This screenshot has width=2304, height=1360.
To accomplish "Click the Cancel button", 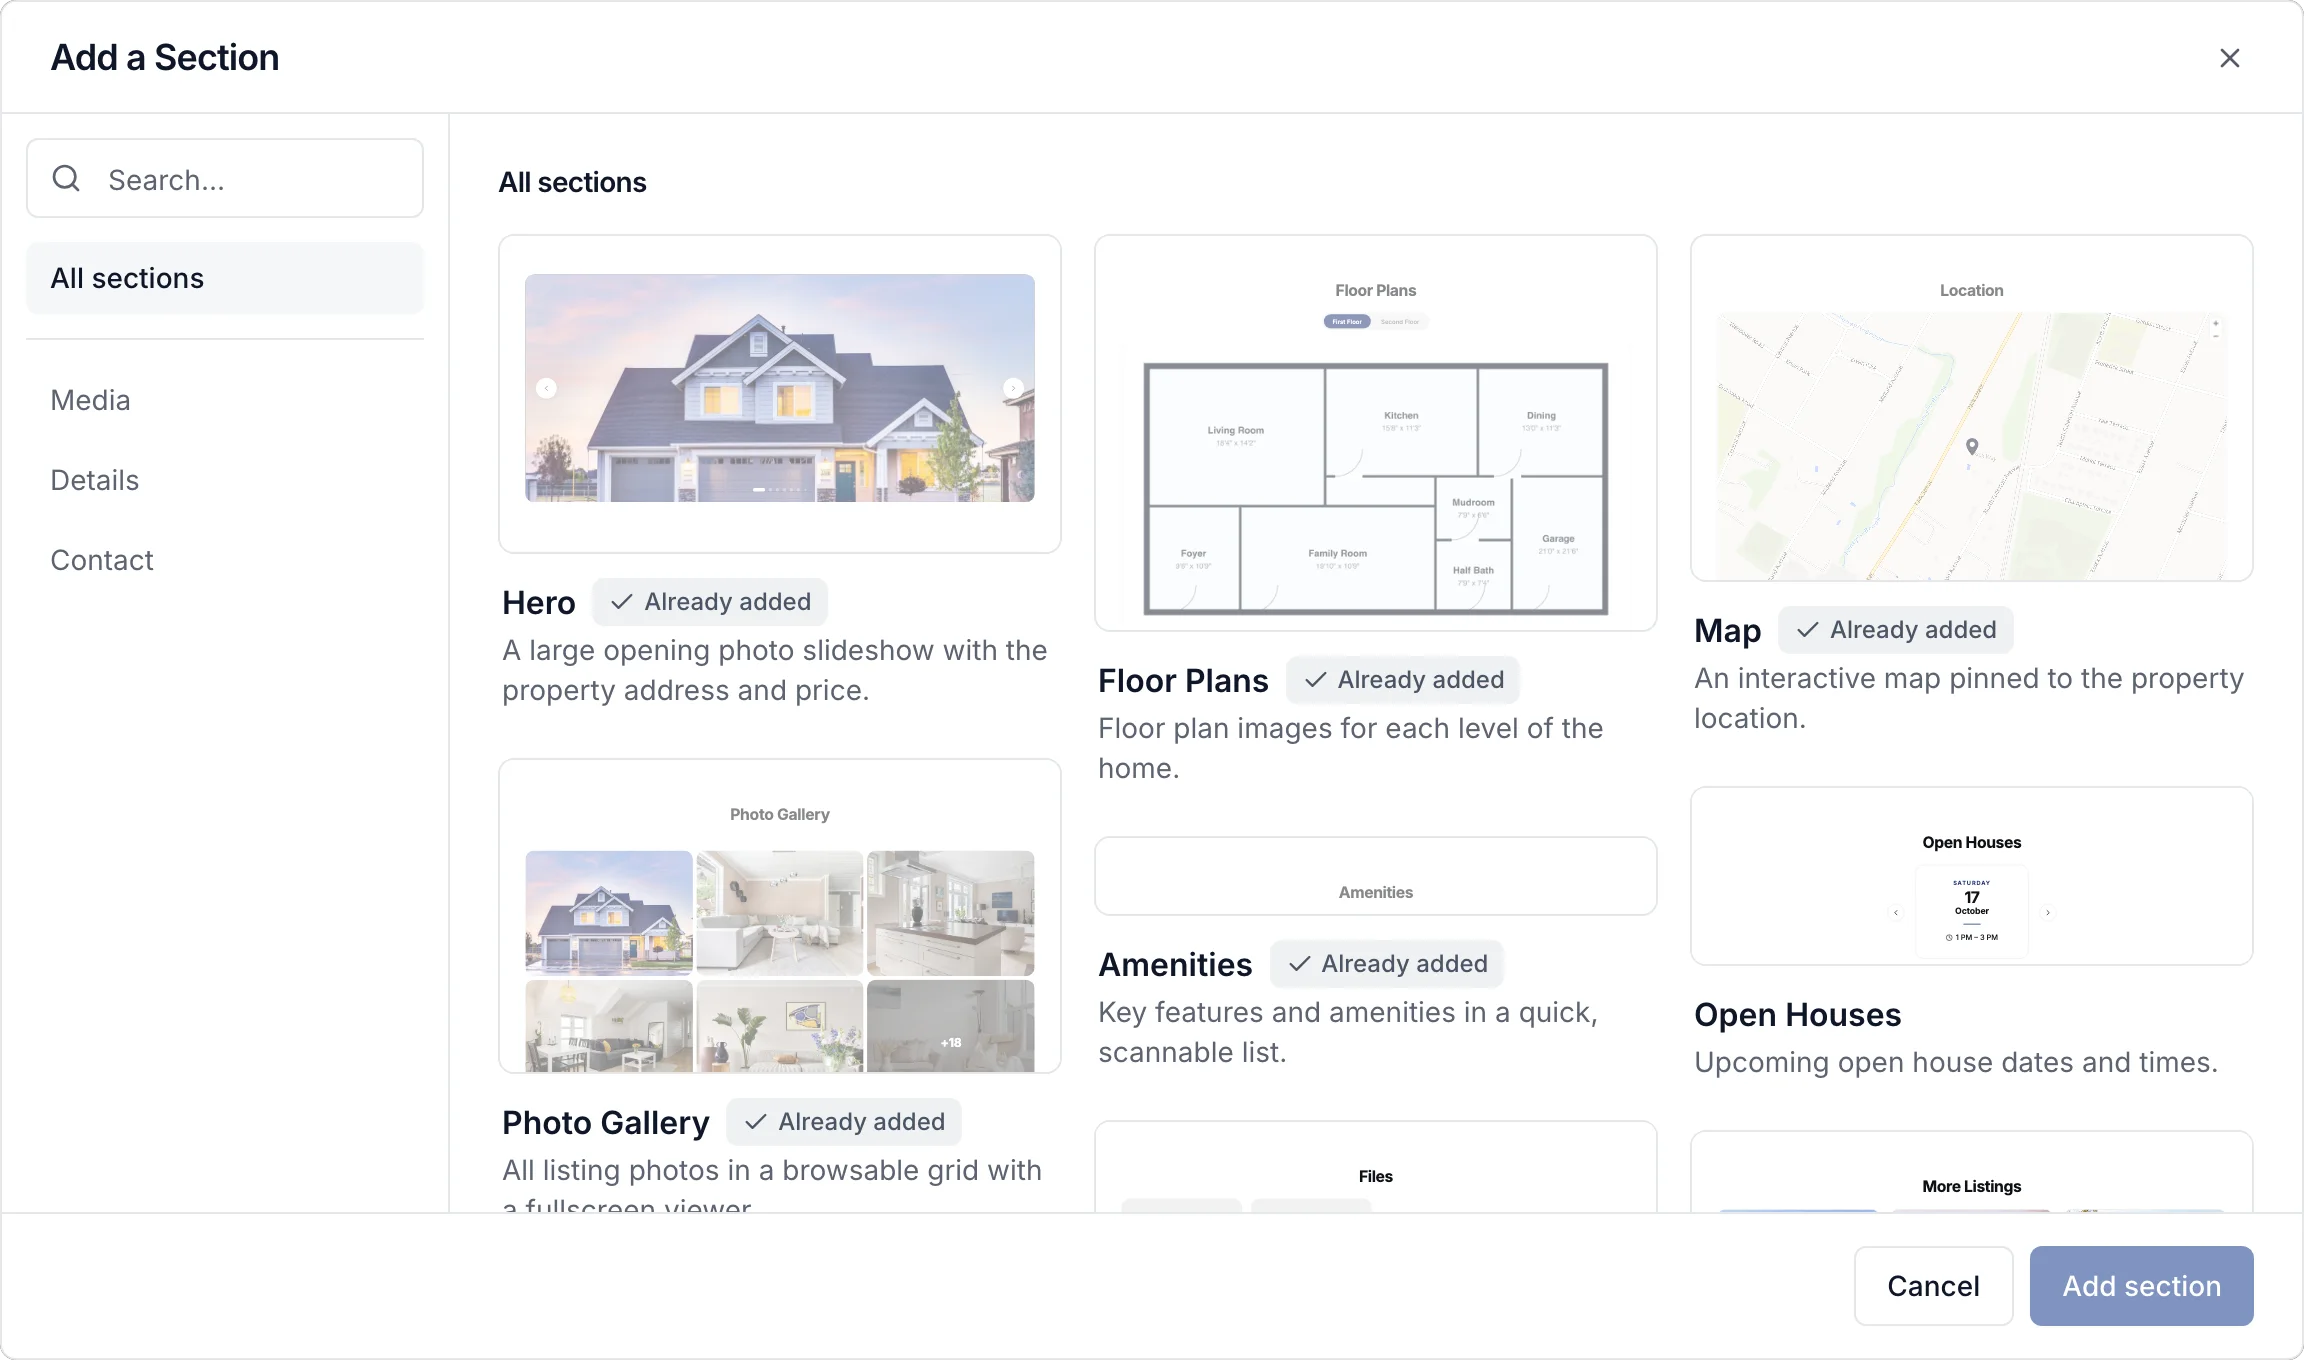I will click(1933, 1286).
